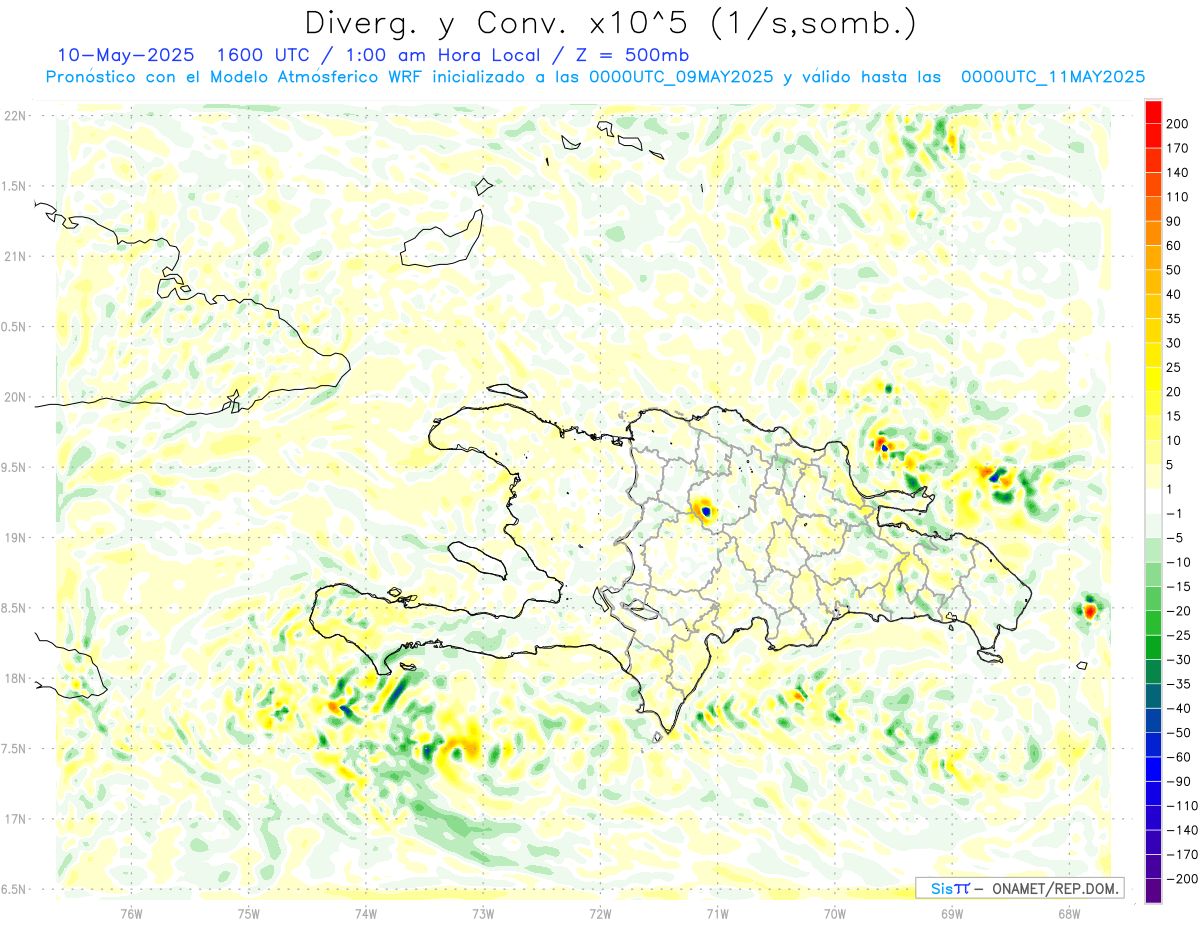
Task: Pick the white swatch between 1 and -1
Action: click(x=1153, y=501)
